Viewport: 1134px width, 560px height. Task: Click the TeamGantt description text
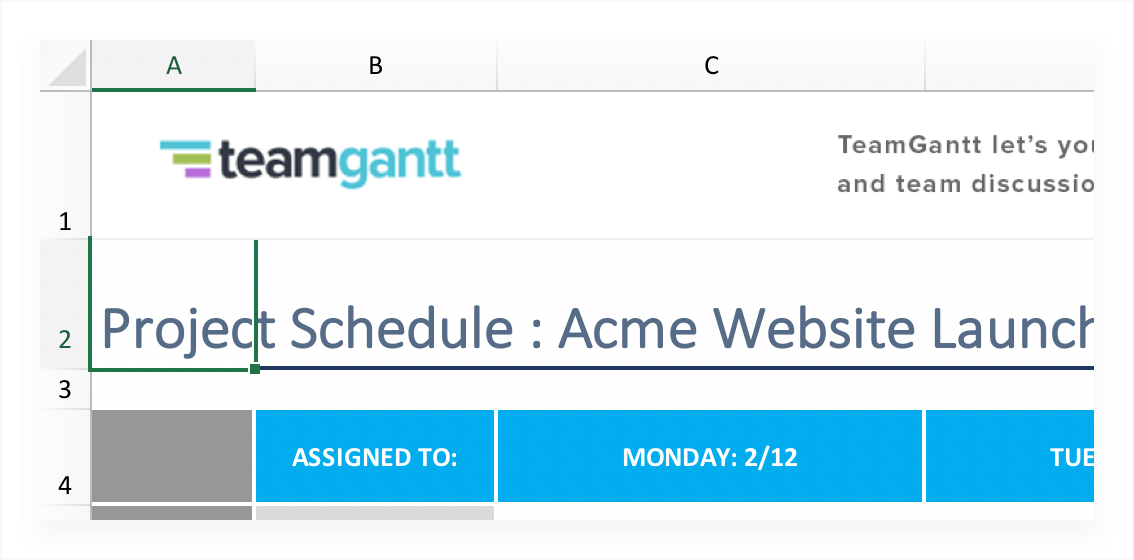click(965, 165)
